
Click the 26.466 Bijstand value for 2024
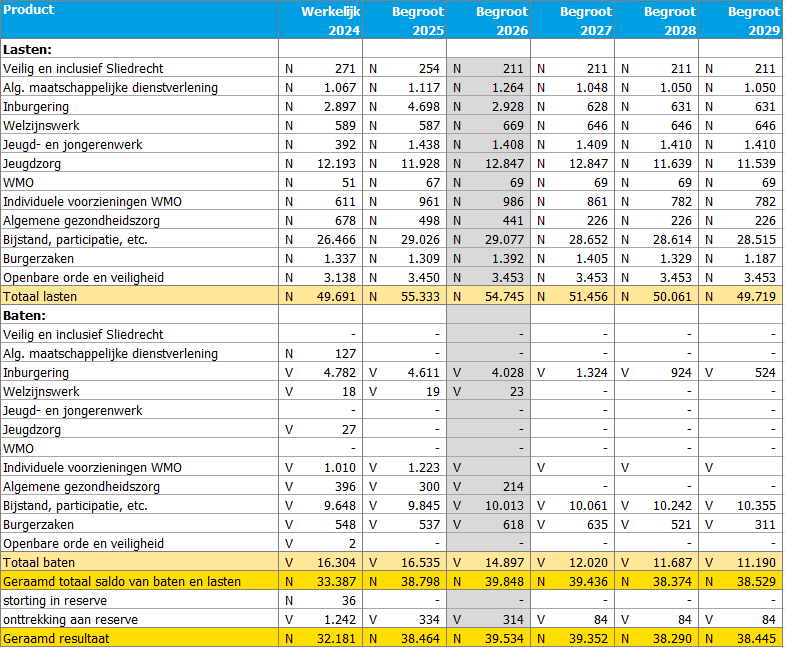(x=336, y=240)
